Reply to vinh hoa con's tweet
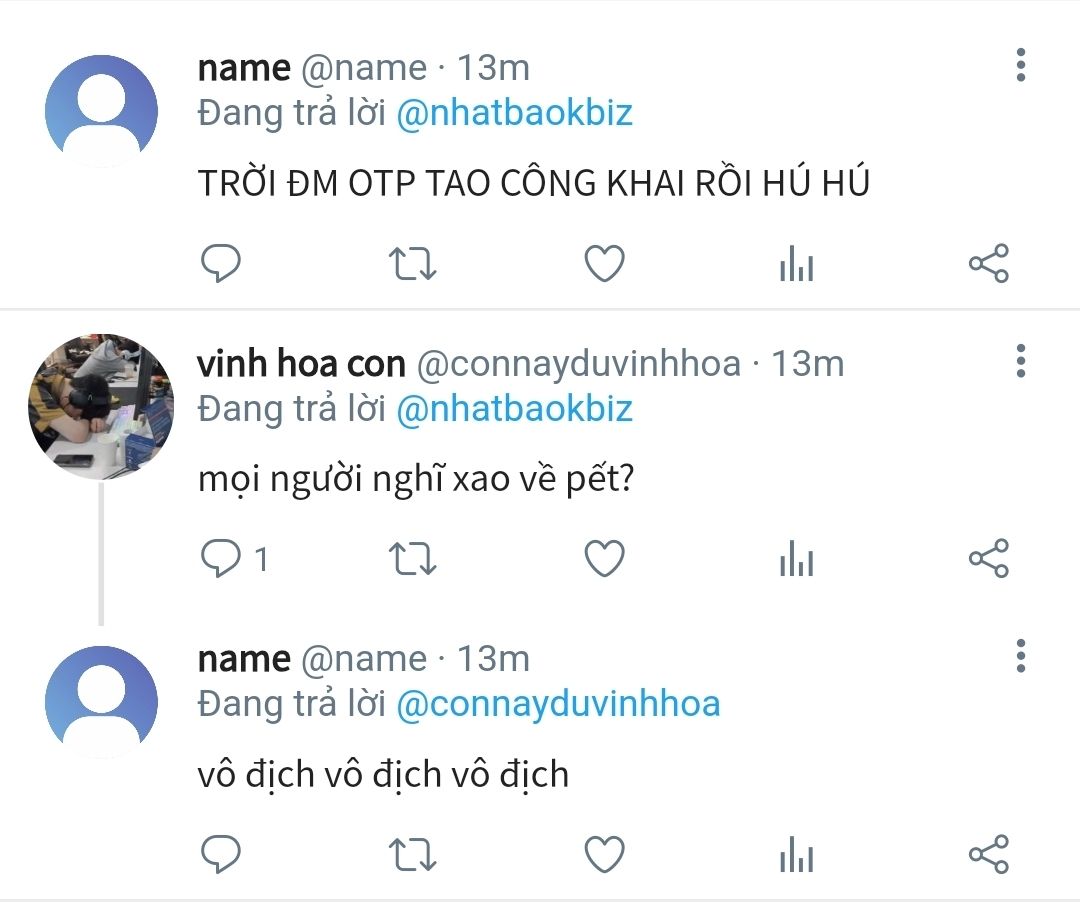Screen dimensions: 1080x903 221,559
